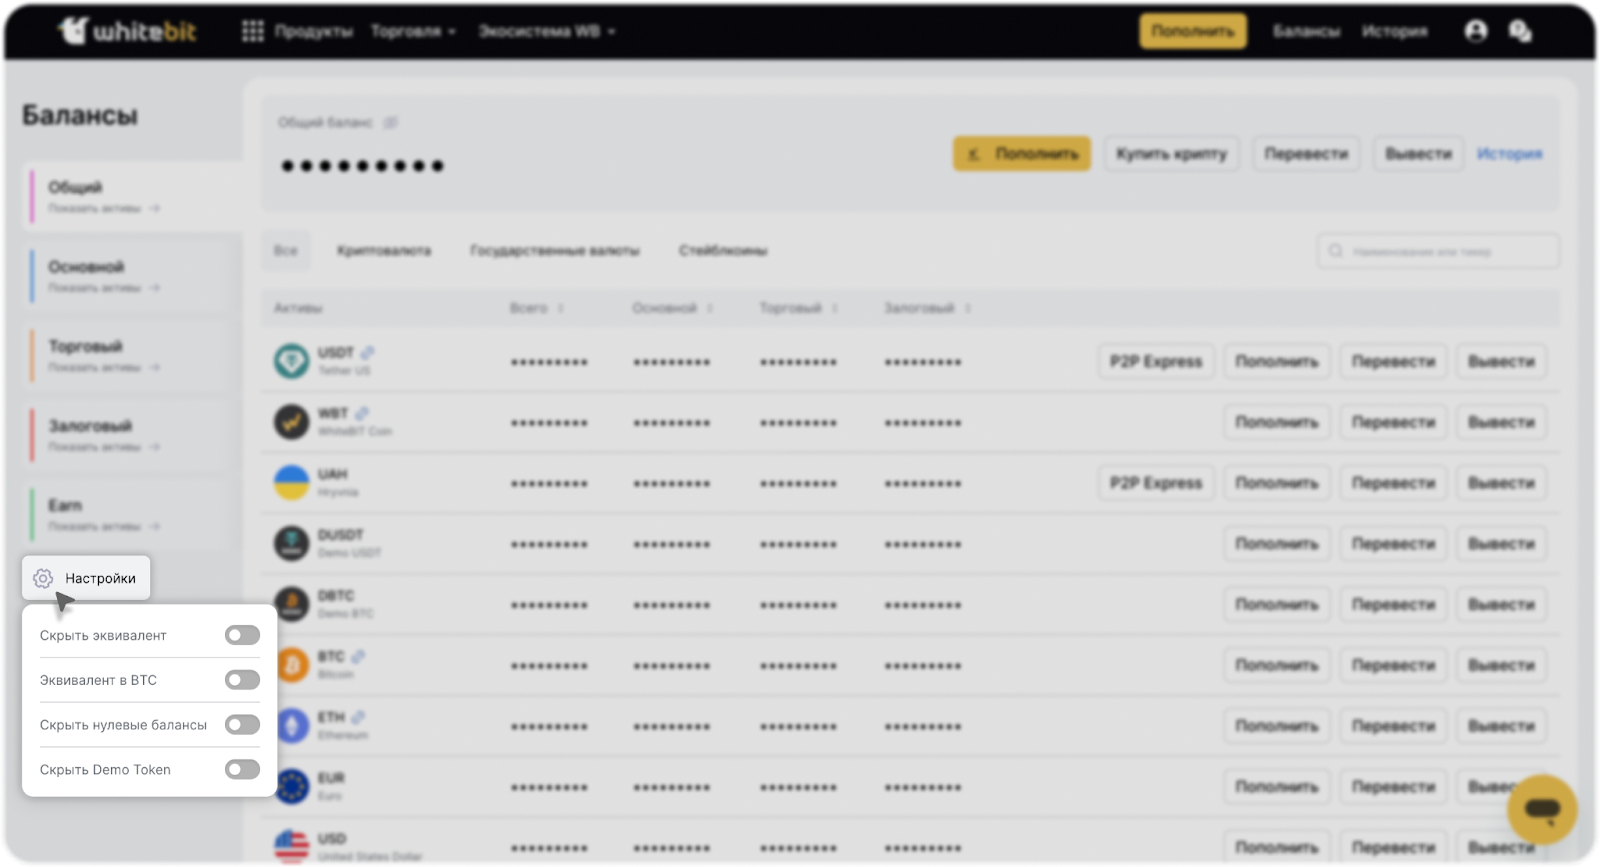This screenshot has height=867, width=1600.
Task: Click the Настройки gear icon
Action: [43, 578]
